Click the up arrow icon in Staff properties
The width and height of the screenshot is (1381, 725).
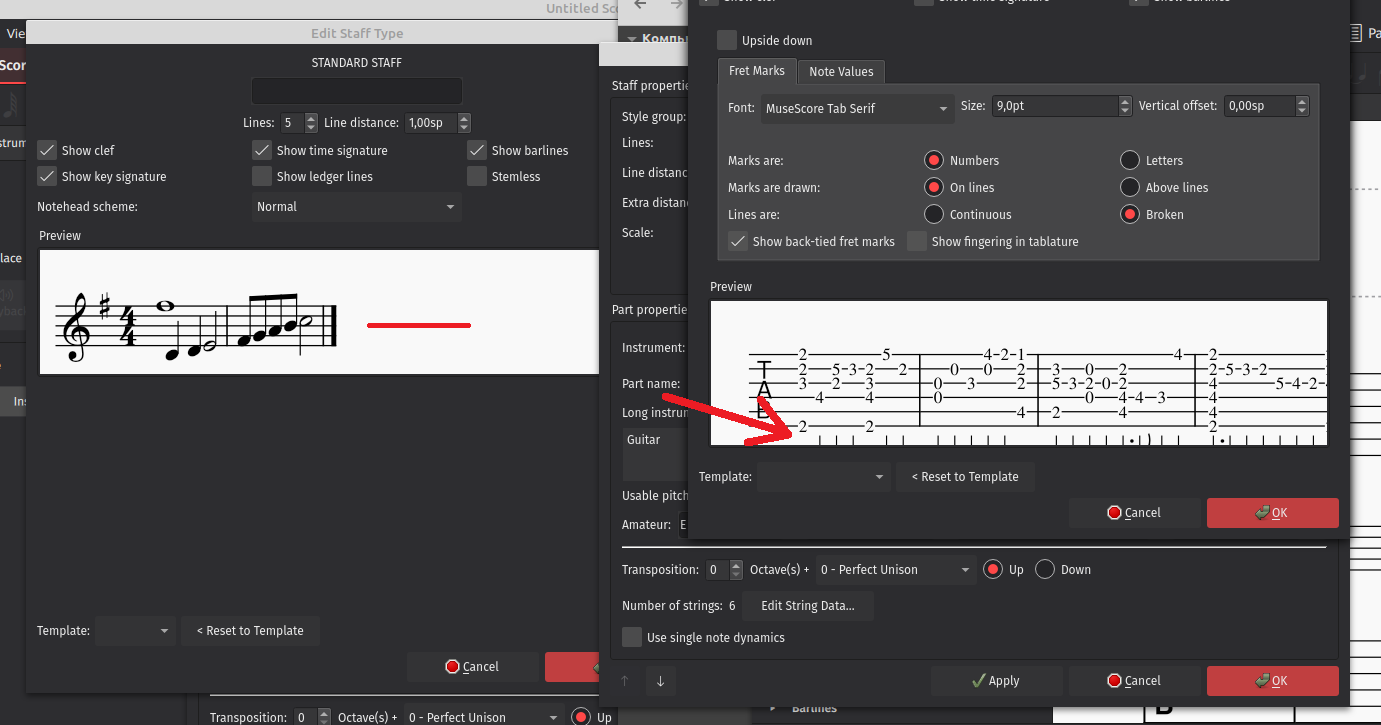point(625,681)
